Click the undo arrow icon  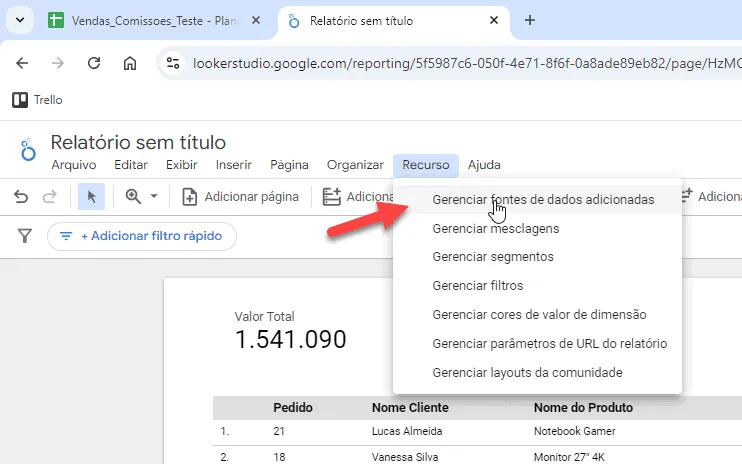21,196
